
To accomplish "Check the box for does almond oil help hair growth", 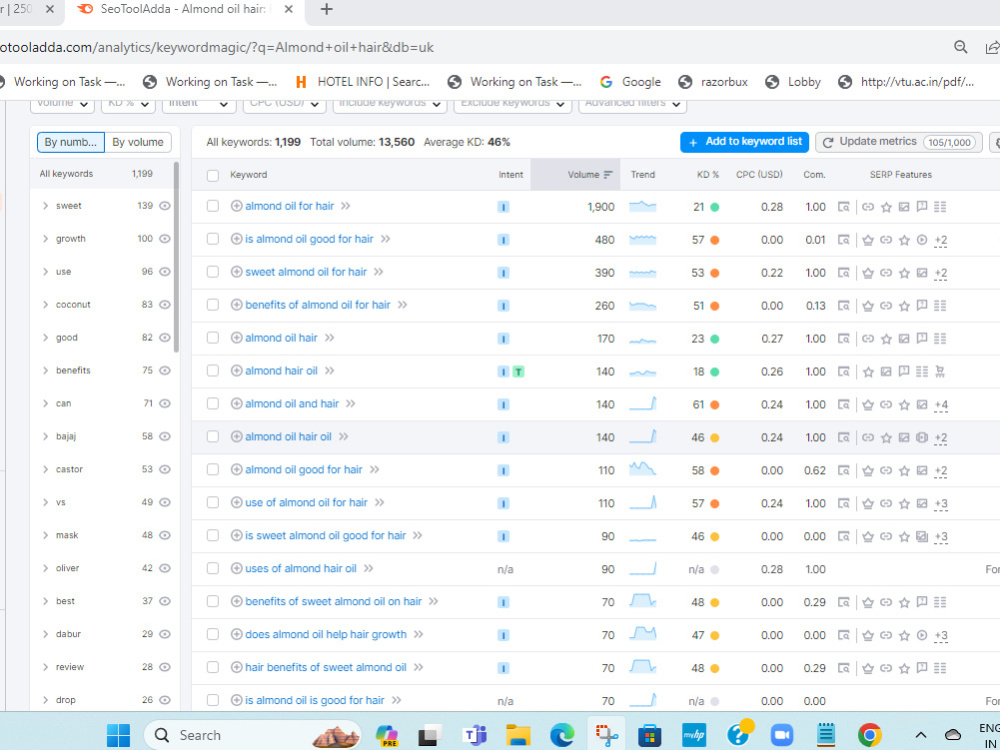I will [x=213, y=635].
